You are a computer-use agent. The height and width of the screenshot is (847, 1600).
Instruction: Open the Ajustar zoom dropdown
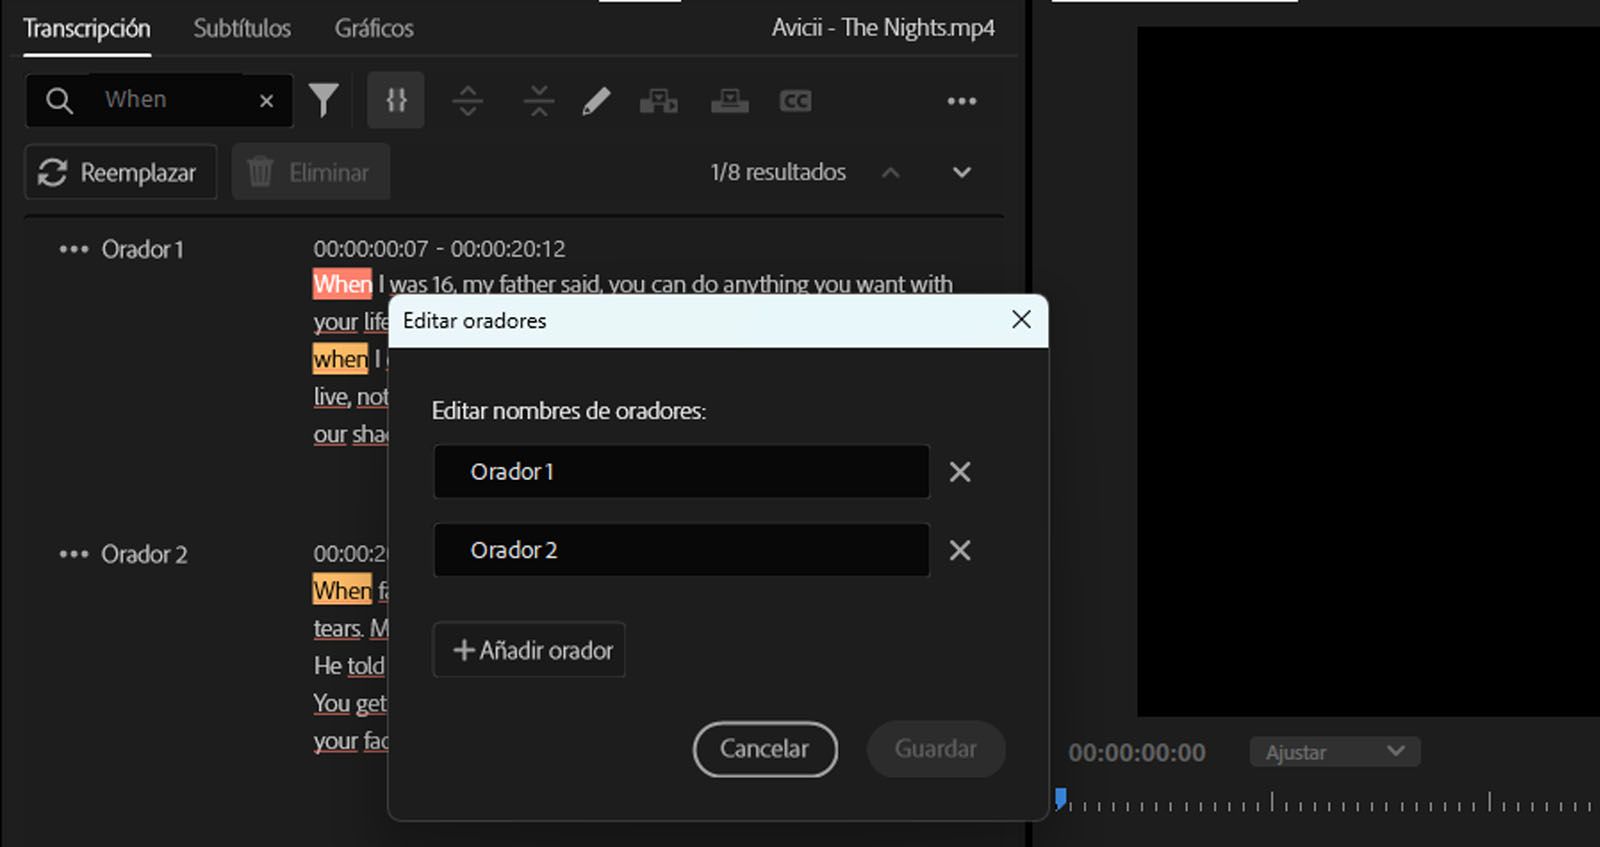pyautogui.click(x=1335, y=752)
